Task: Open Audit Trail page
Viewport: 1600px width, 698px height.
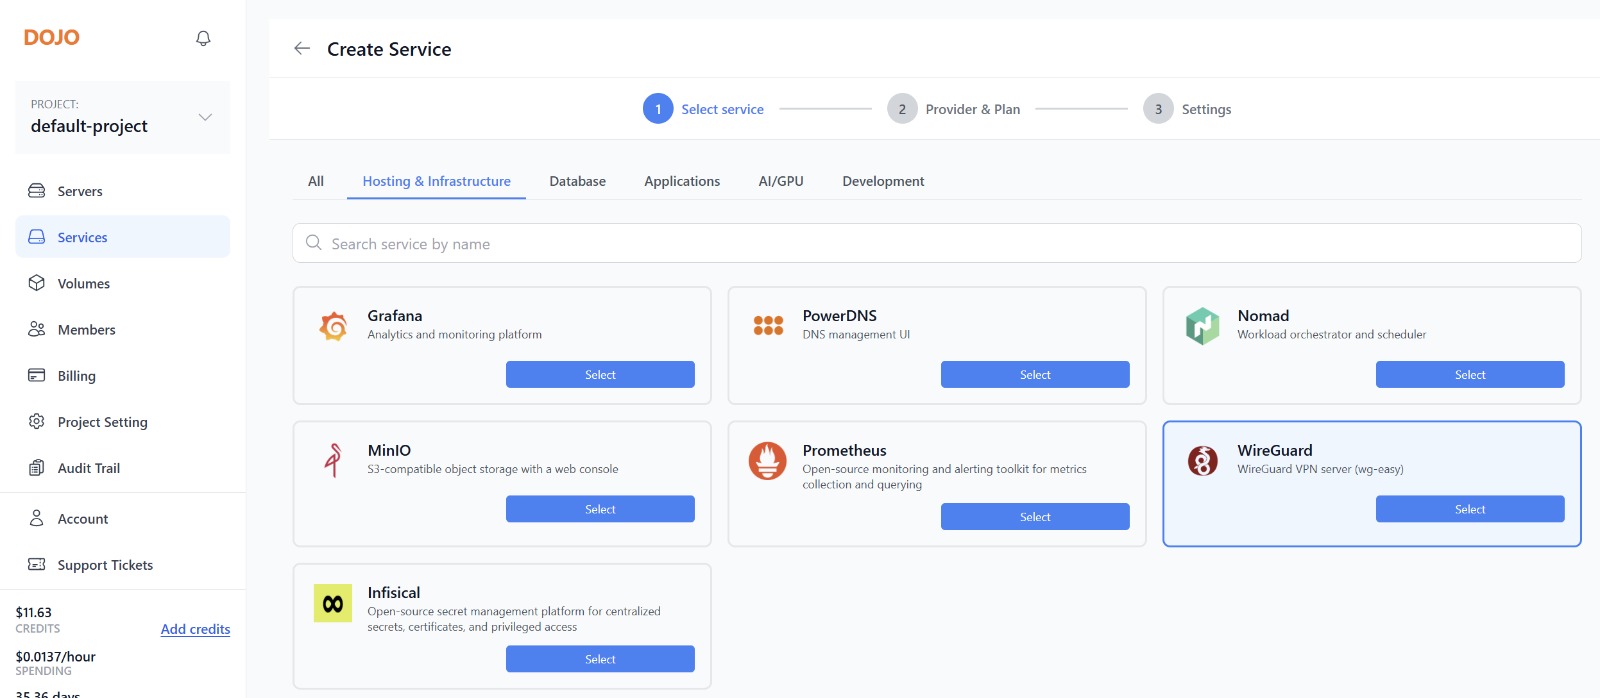Action: pos(123,467)
